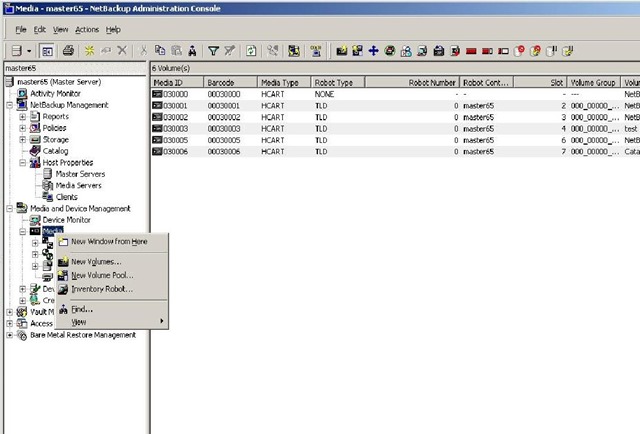Viewport: 640px width, 434px height.
Task: Click barcode cell 00030005
Action: click(x=224, y=140)
